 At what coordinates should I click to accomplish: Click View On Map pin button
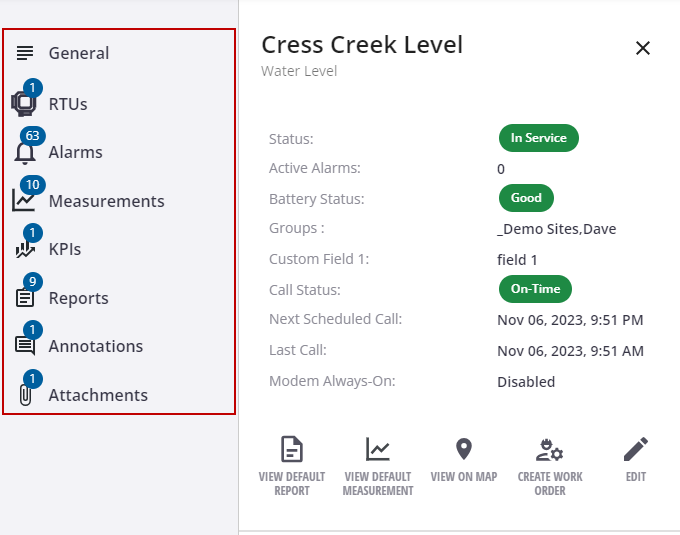click(x=464, y=460)
